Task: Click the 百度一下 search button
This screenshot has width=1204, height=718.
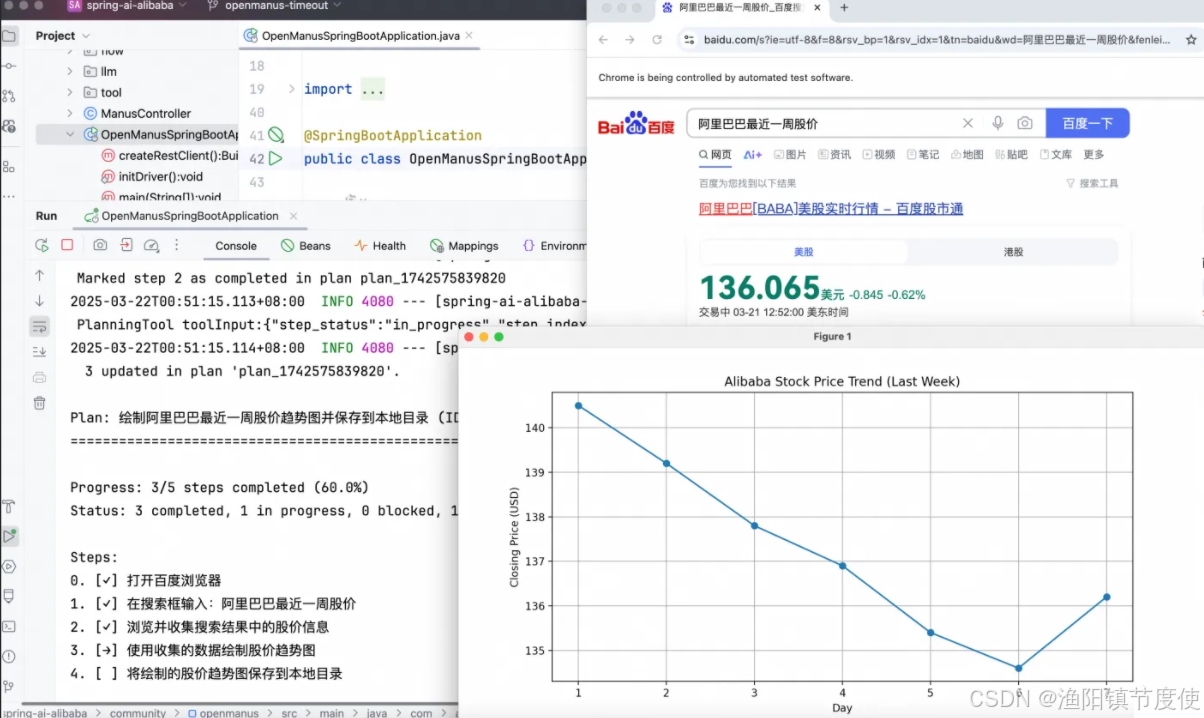Action: pyautogui.click(x=1087, y=123)
